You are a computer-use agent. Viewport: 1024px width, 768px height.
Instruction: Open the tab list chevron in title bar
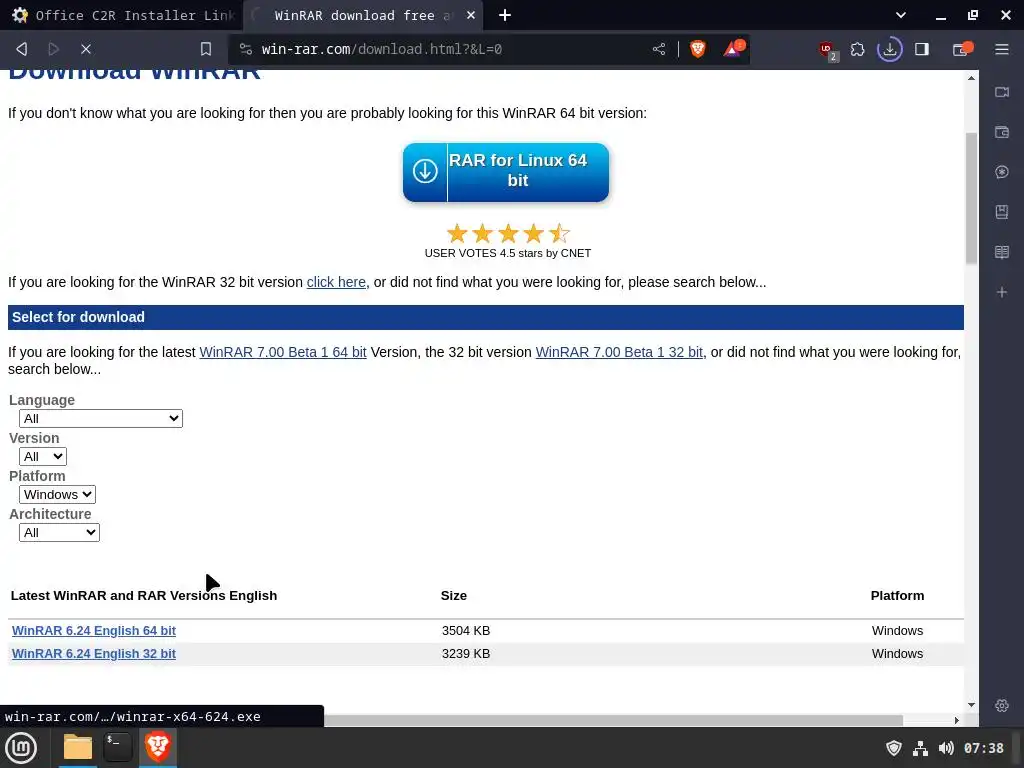pyautogui.click(x=901, y=15)
